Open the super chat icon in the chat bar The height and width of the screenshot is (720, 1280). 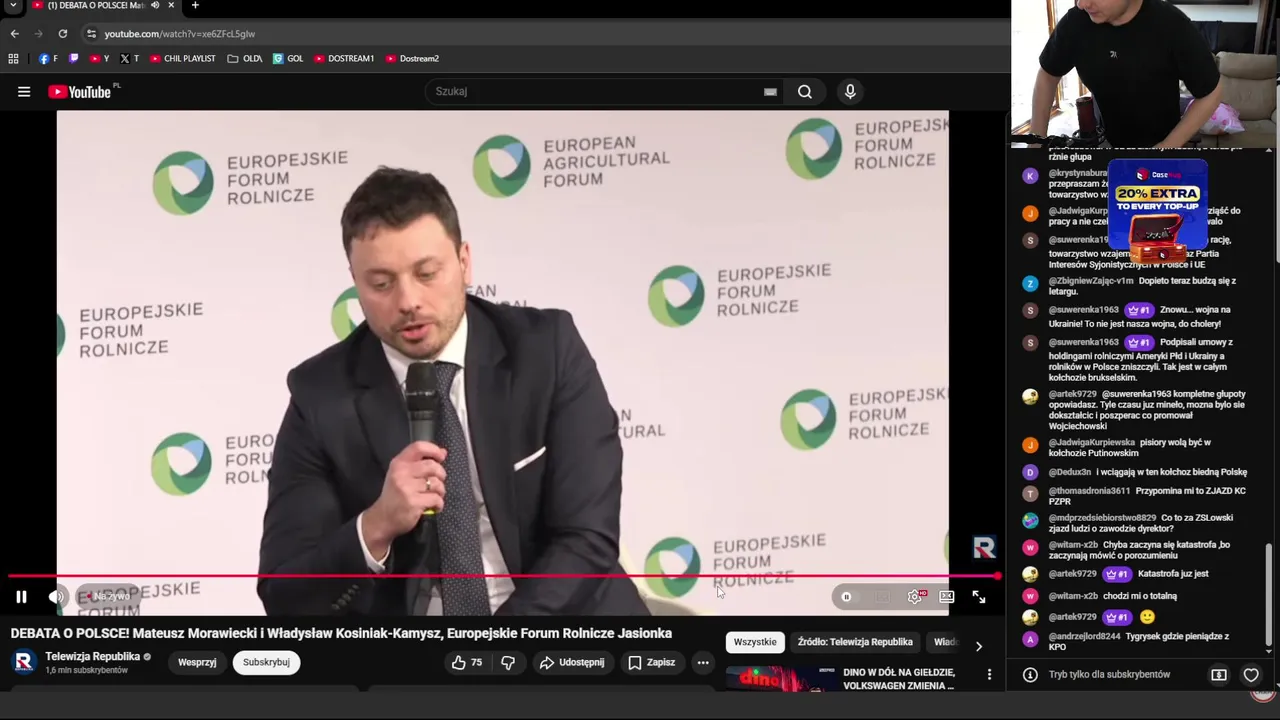[1219, 675]
